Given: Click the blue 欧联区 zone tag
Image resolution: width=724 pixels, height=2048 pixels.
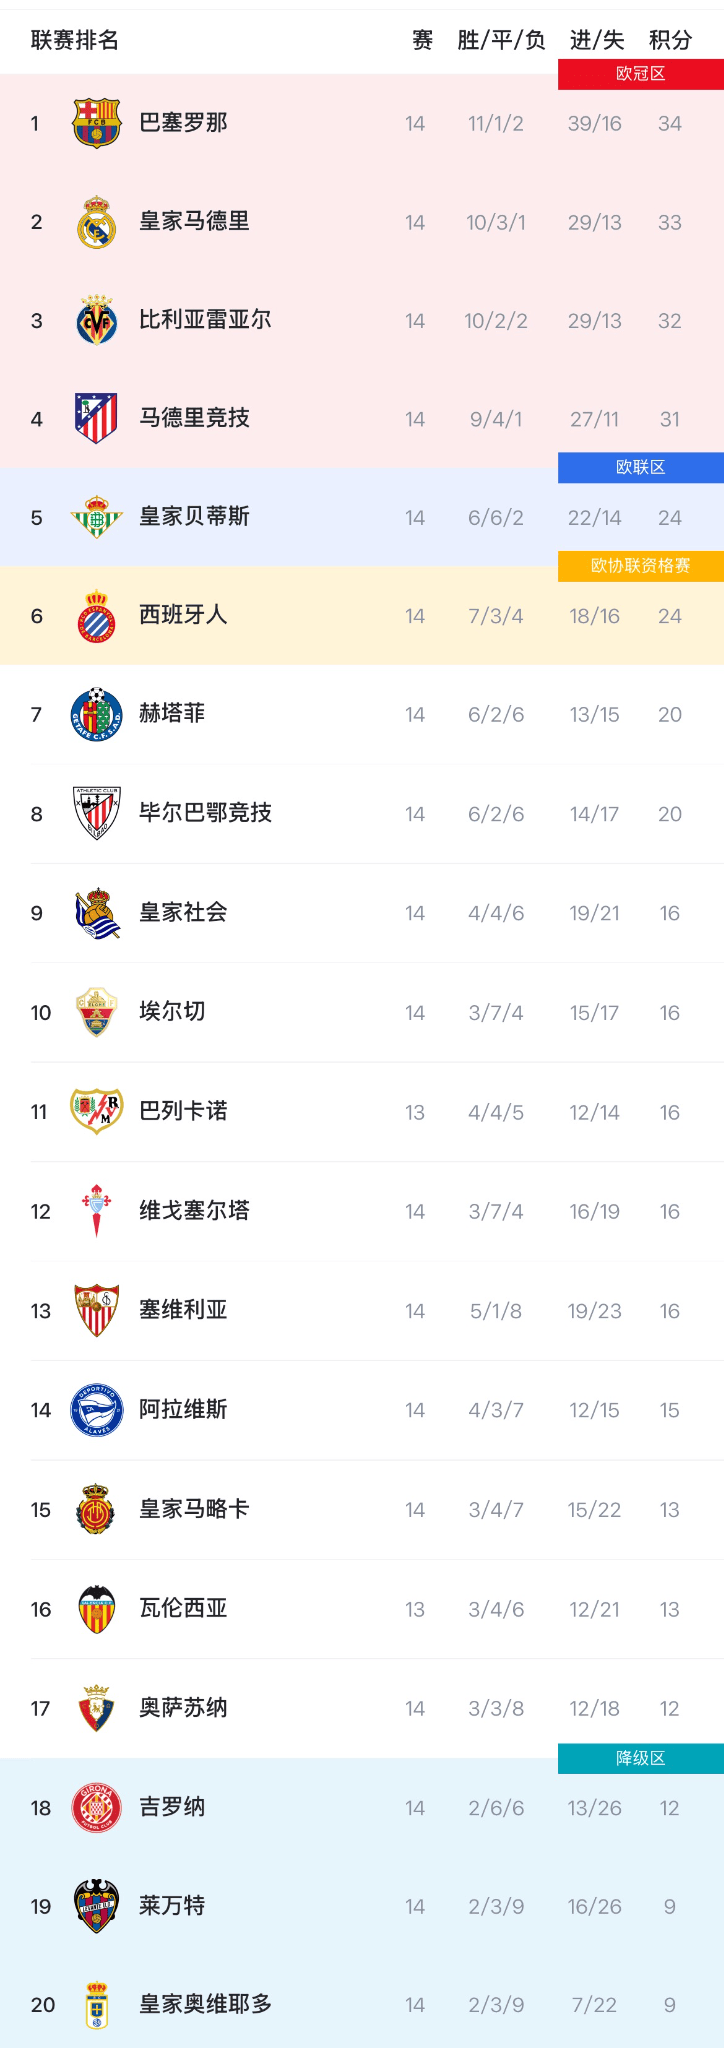Looking at the screenshot, I should pos(641,468).
